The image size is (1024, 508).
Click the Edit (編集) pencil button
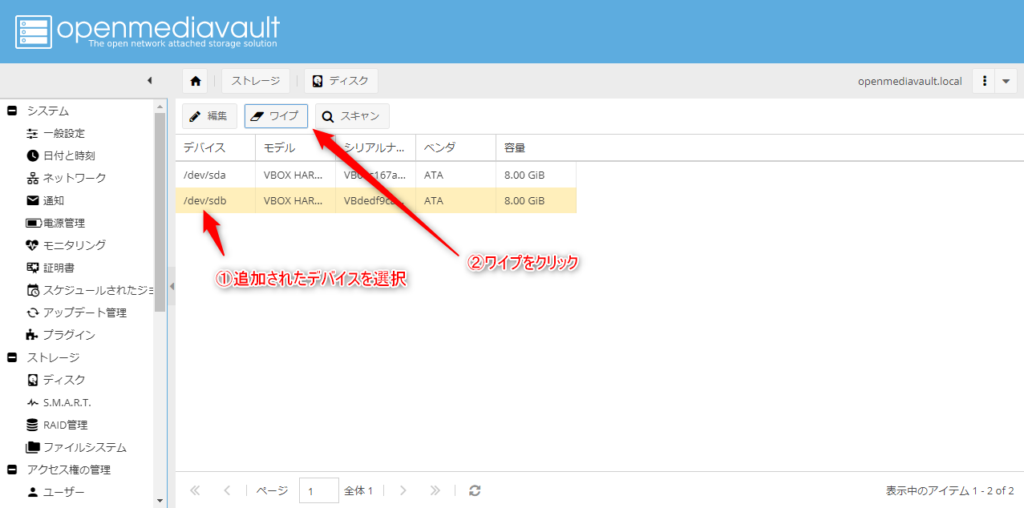coord(208,116)
